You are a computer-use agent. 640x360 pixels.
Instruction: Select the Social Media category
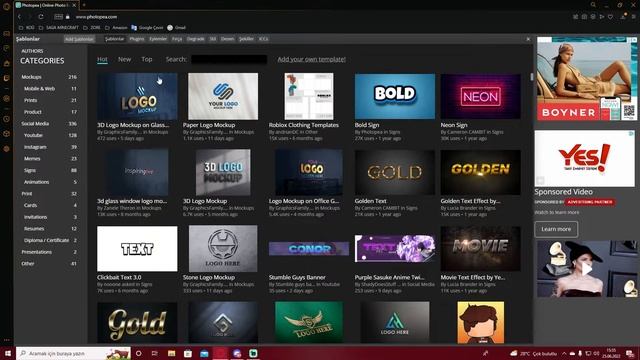49,123
